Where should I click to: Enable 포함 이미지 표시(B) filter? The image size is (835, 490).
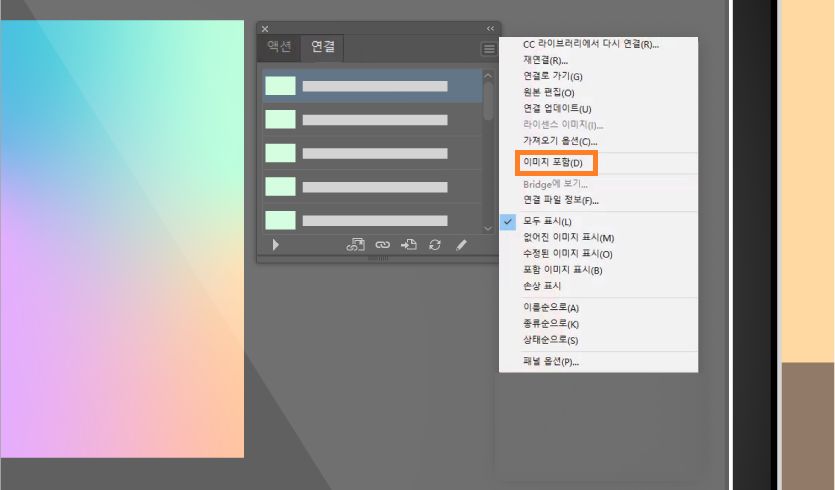[562, 270]
